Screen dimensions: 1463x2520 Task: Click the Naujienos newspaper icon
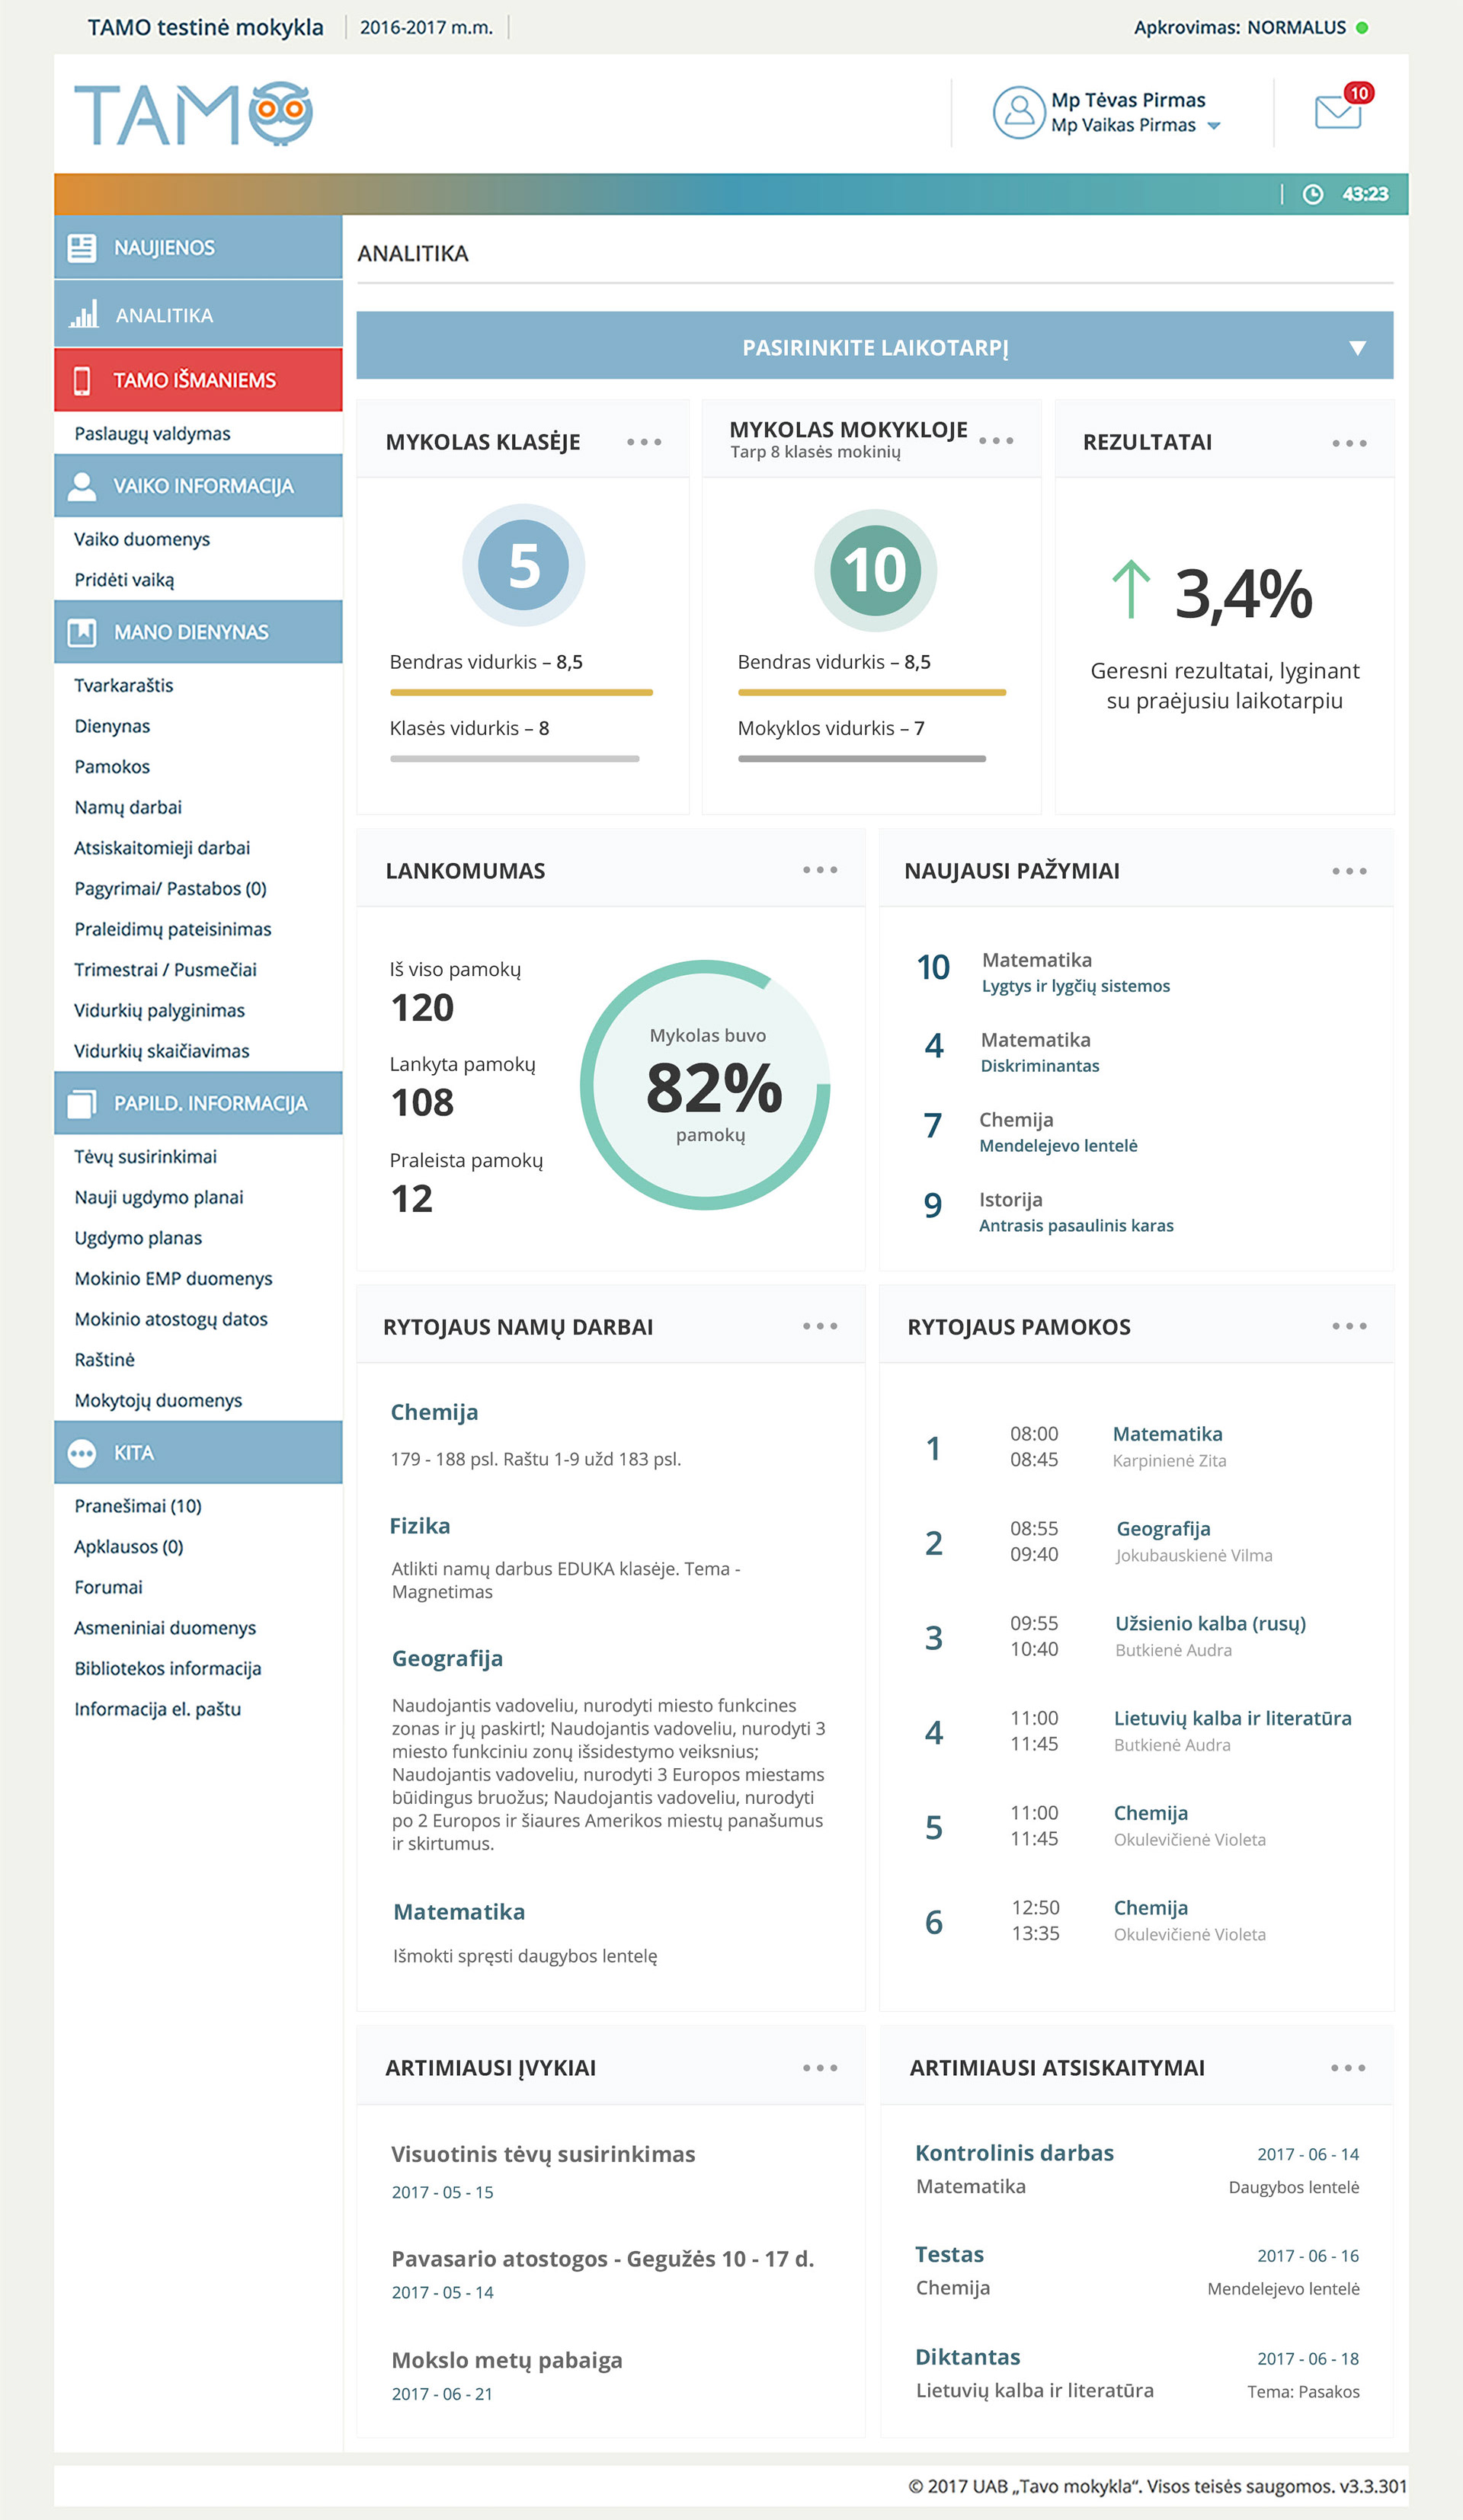tap(81, 247)
